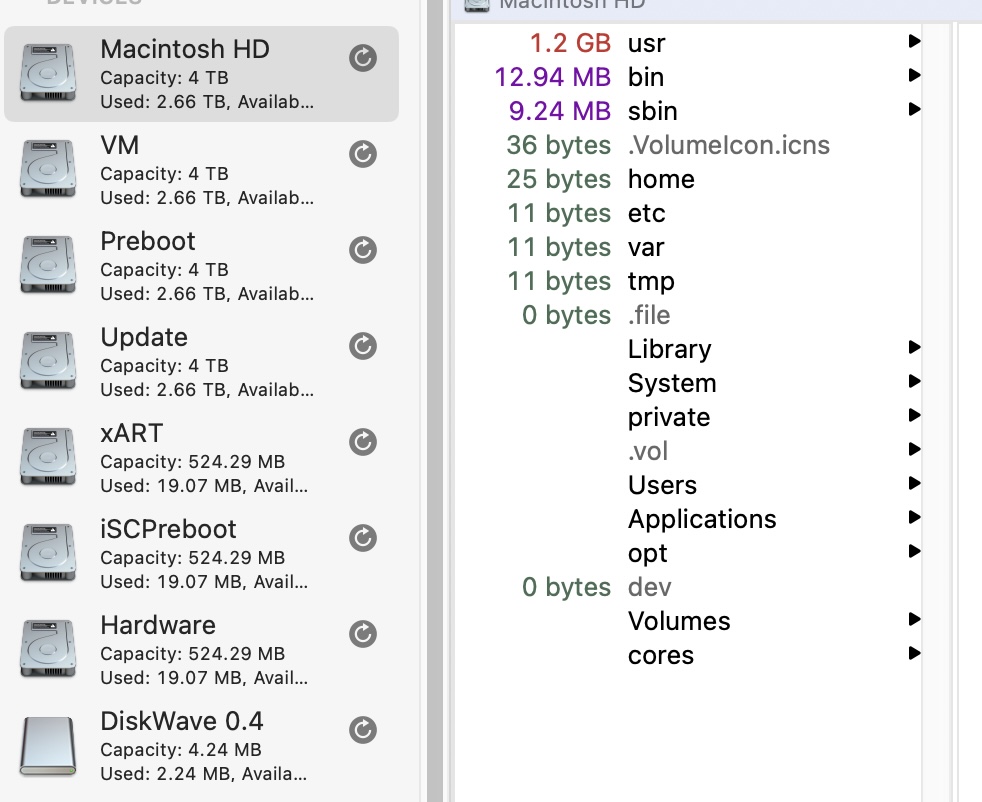Select the cores folder row
The image size is (982, 802).
(x=688, y=655)
